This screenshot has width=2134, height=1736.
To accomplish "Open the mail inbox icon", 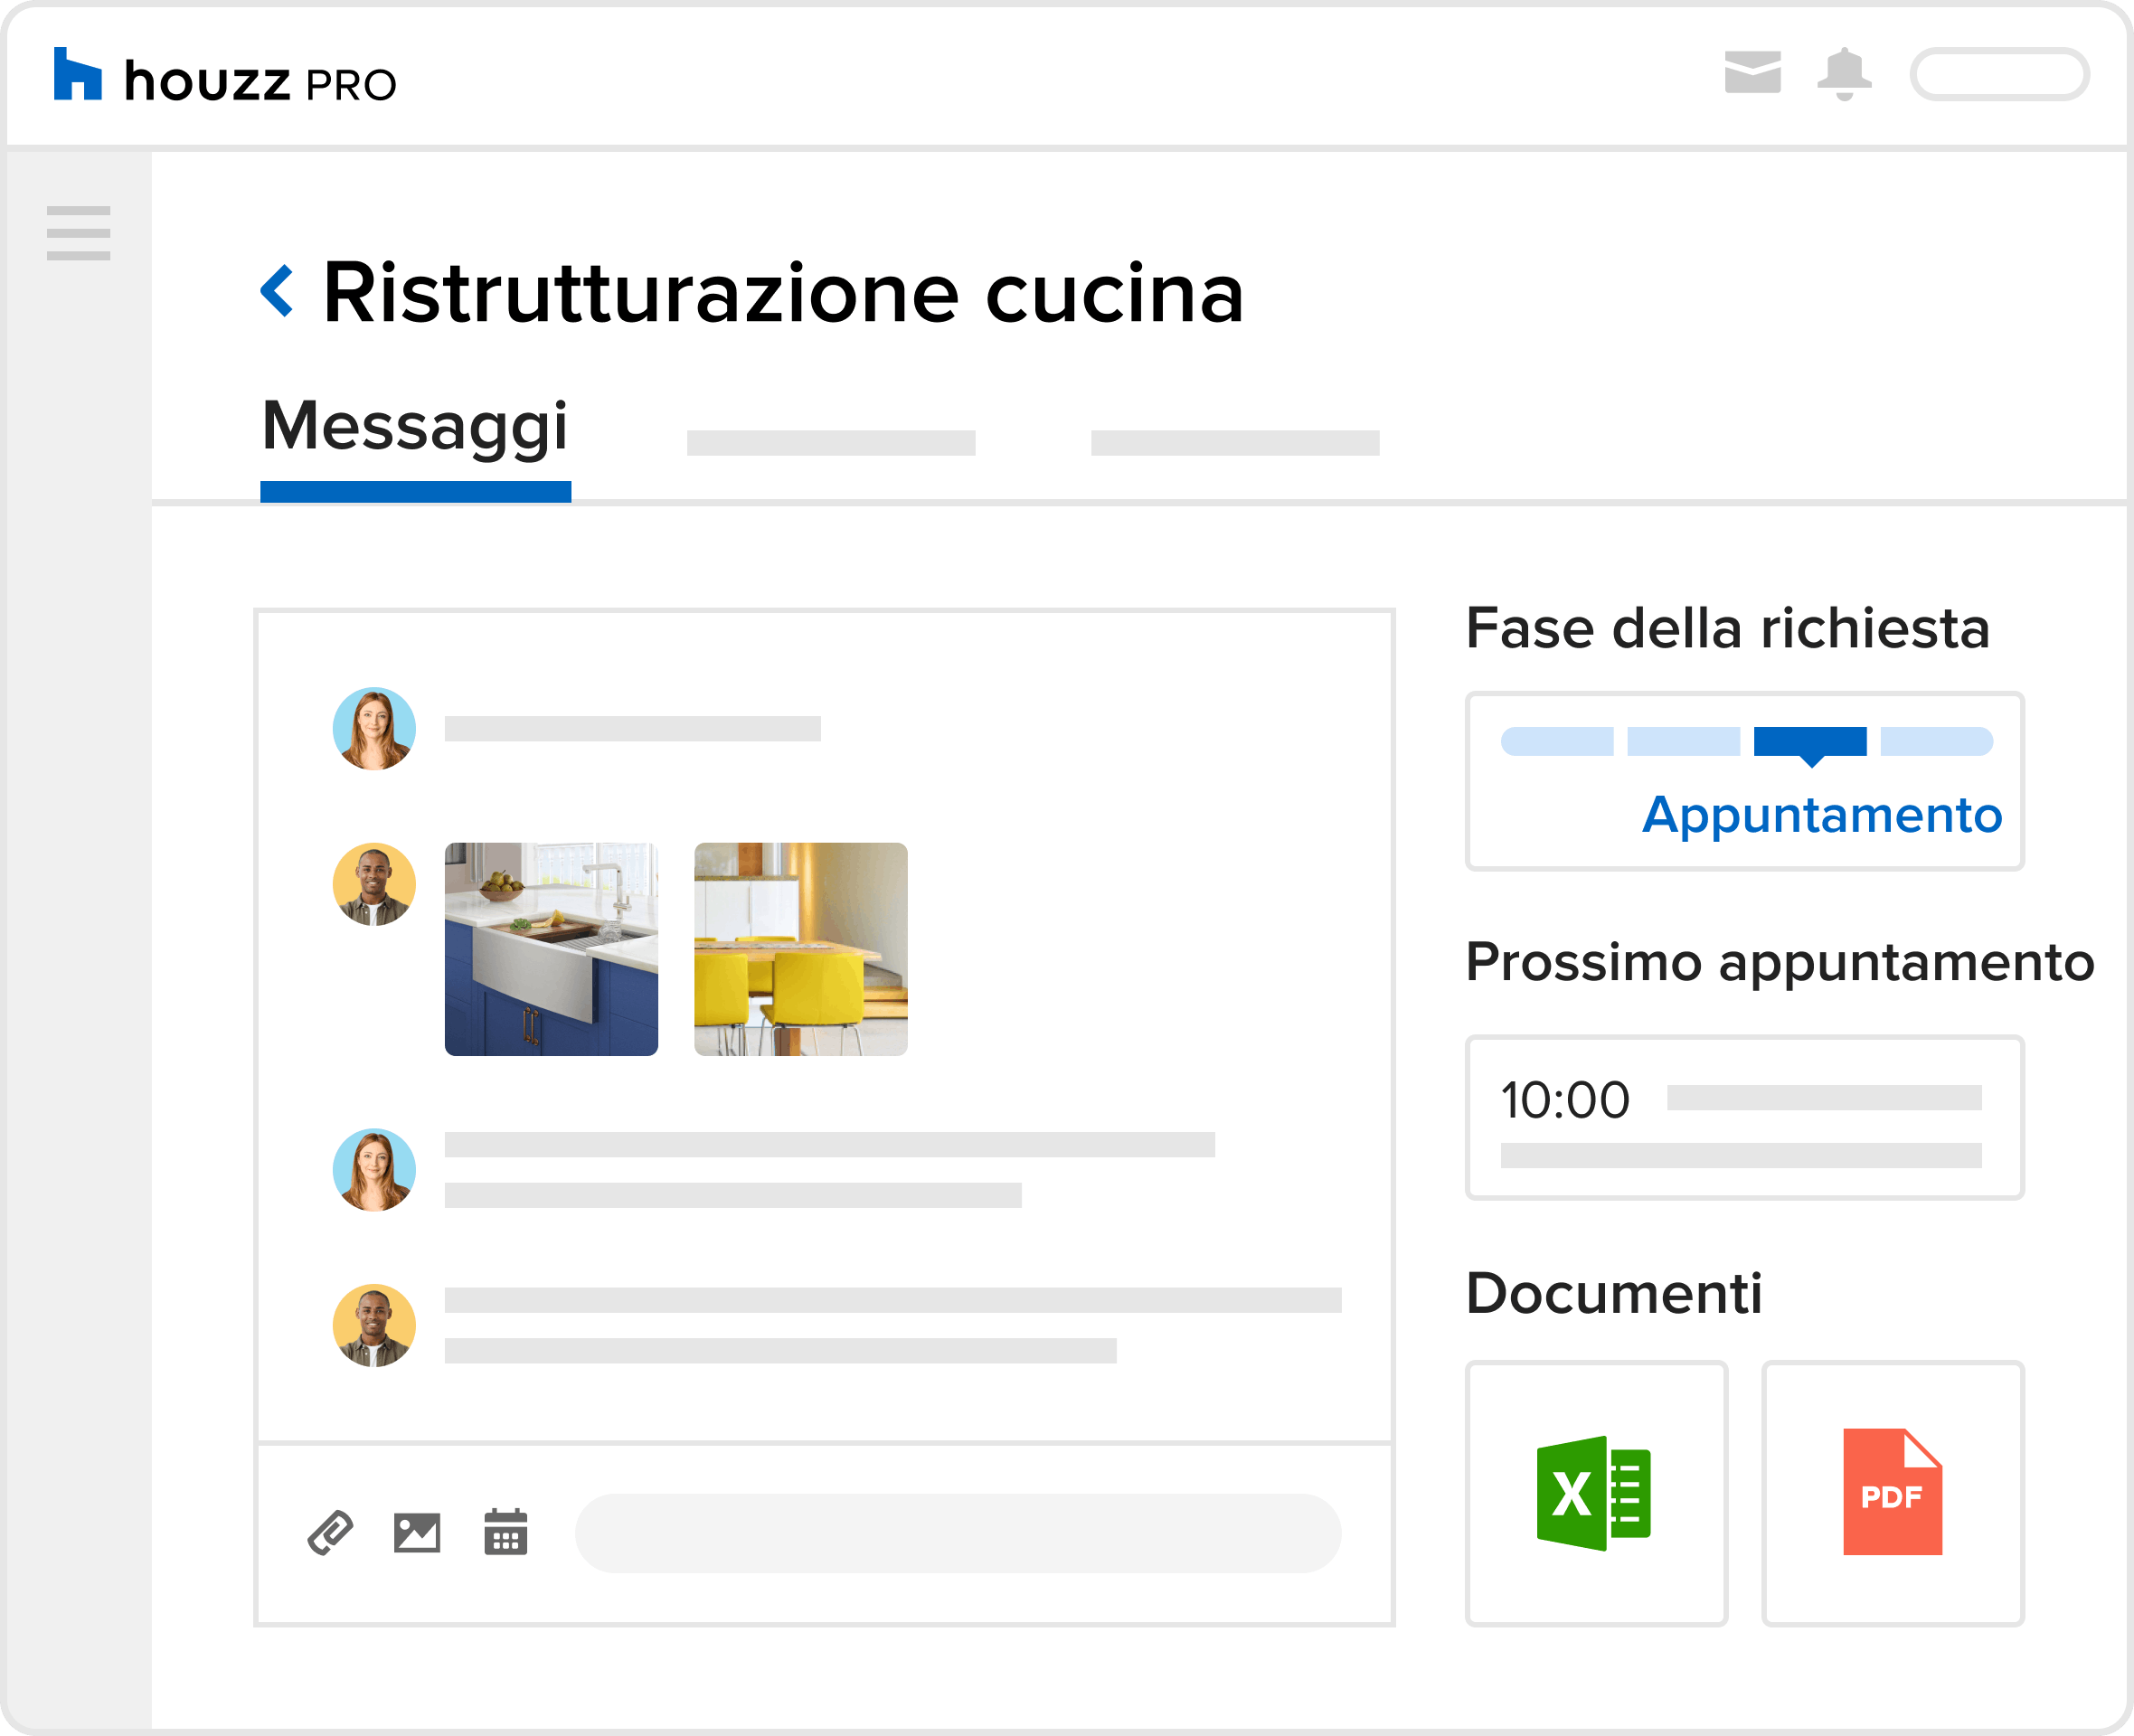I will 1752,72.
